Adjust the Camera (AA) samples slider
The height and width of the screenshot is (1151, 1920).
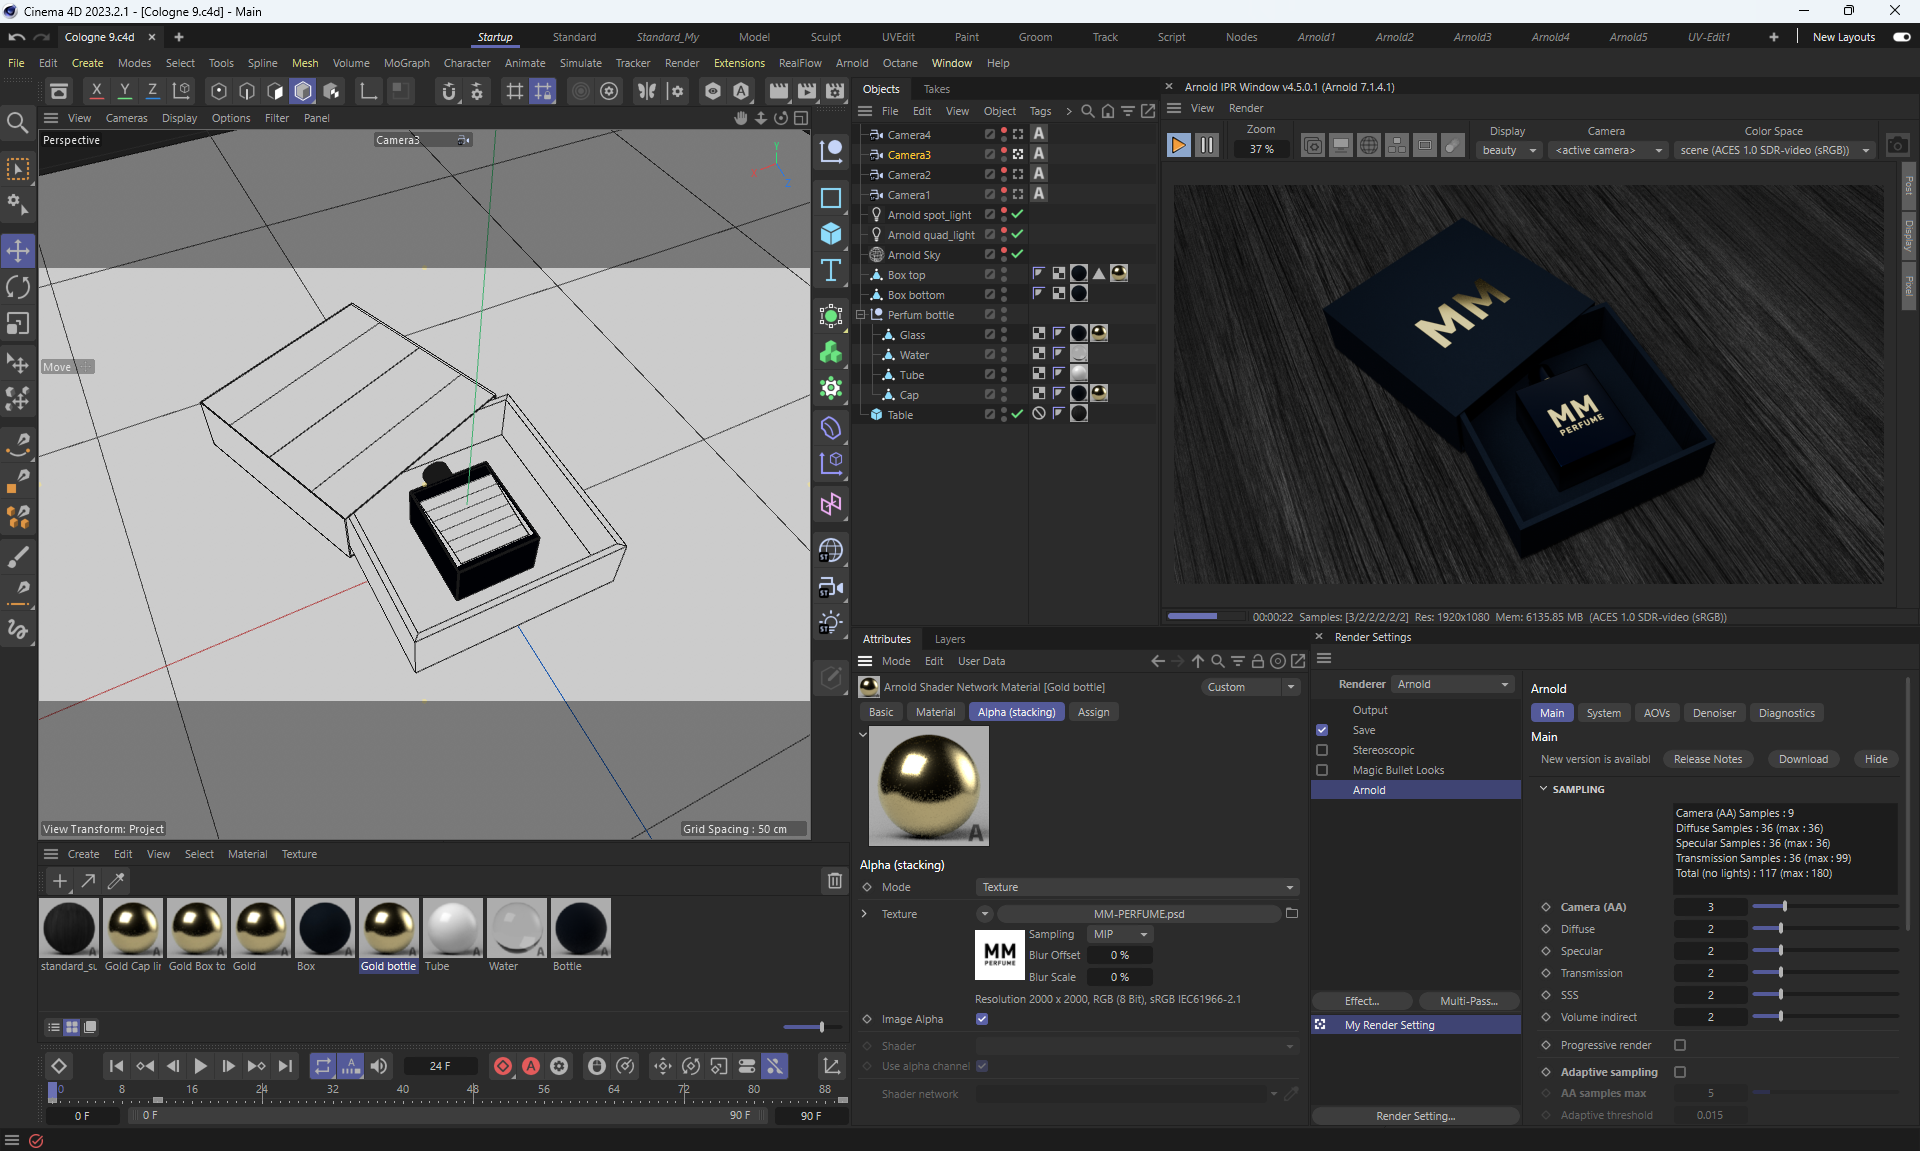[x=1784, y=907]
